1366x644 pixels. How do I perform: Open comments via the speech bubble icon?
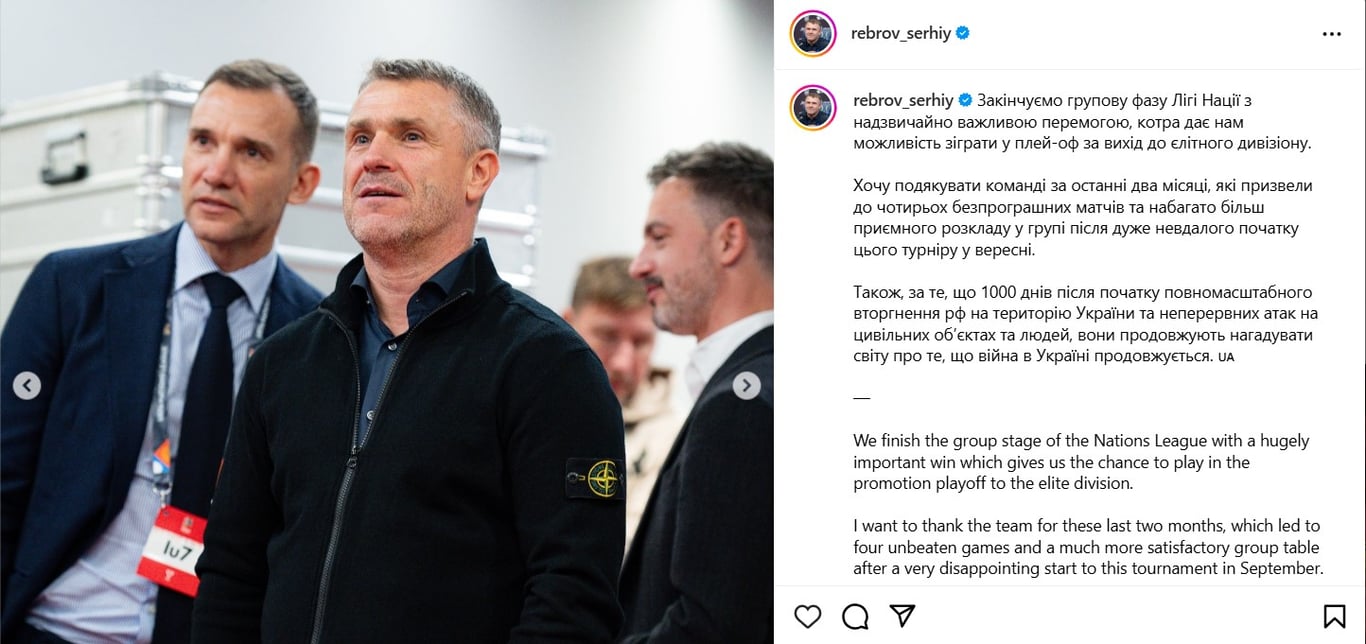[x=855, y=616]
